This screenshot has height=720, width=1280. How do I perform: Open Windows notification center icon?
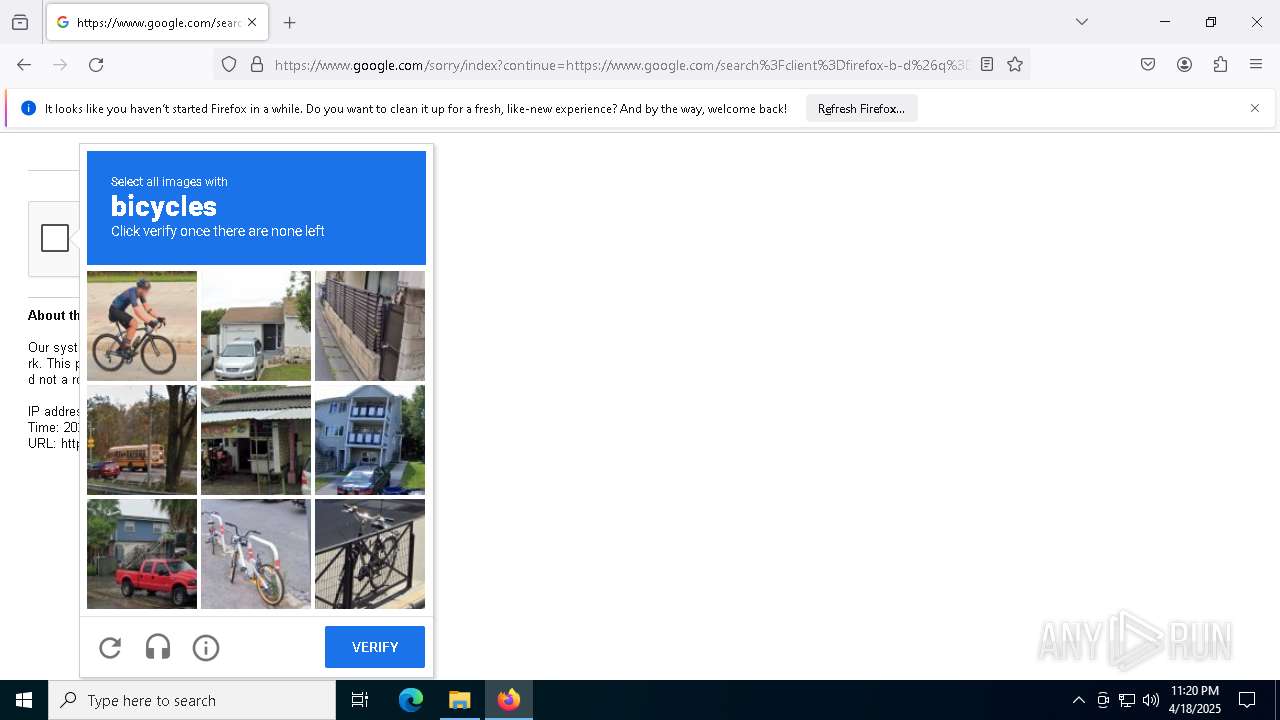tap(1247, 700)
